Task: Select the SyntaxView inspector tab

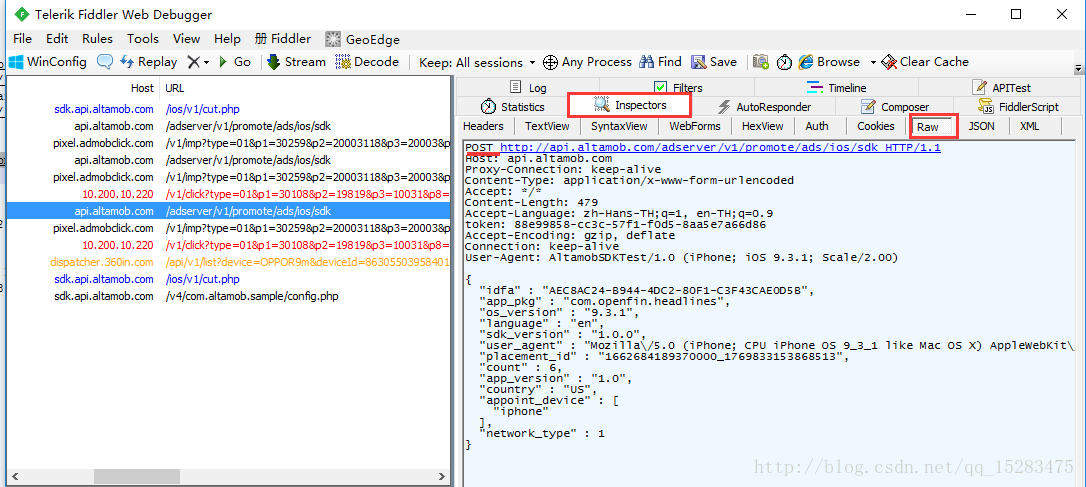Action: point(619,126)
